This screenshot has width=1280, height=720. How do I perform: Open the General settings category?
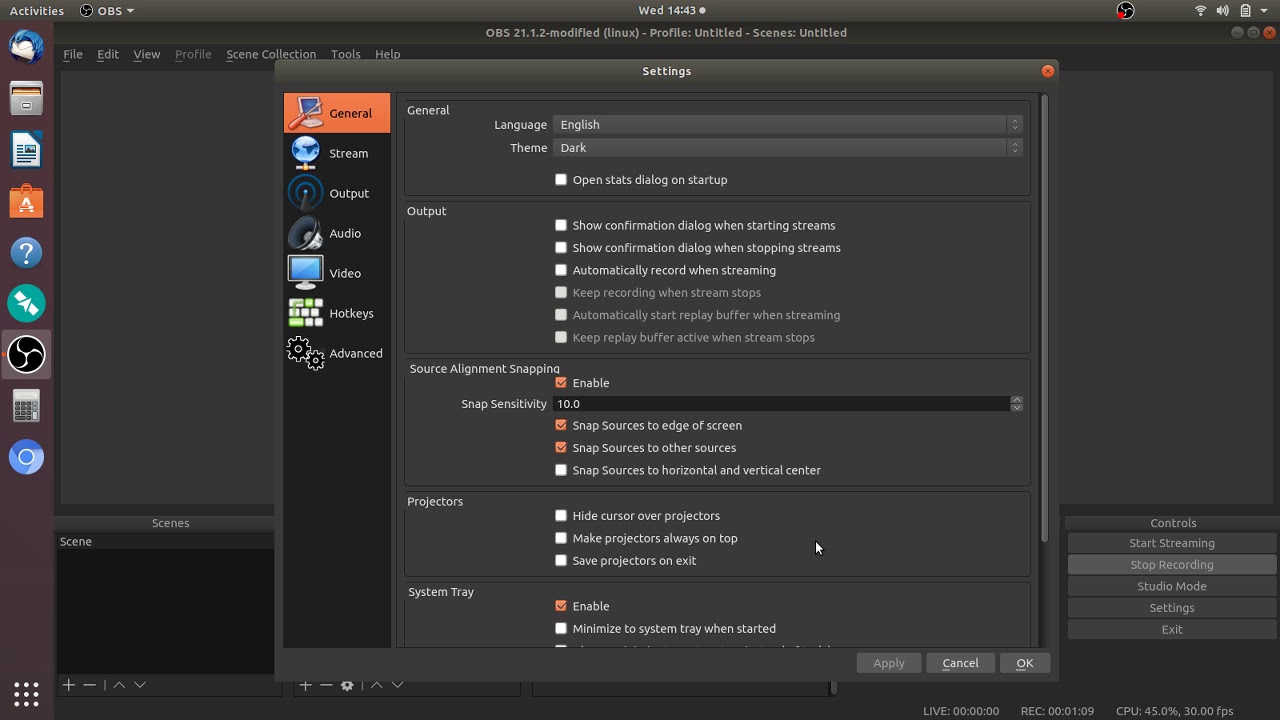[x=337, y=113]
